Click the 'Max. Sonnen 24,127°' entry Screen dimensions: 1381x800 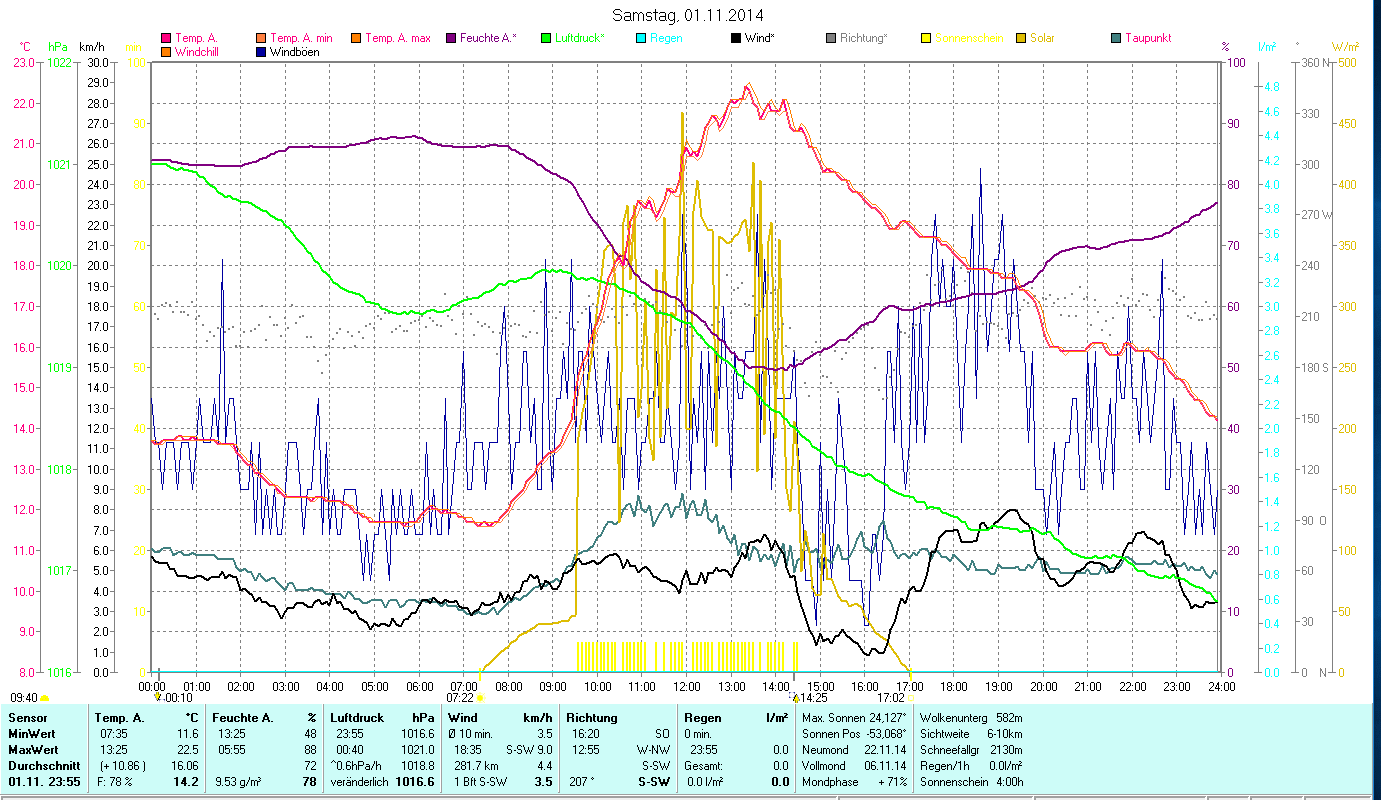click(854, 718)
